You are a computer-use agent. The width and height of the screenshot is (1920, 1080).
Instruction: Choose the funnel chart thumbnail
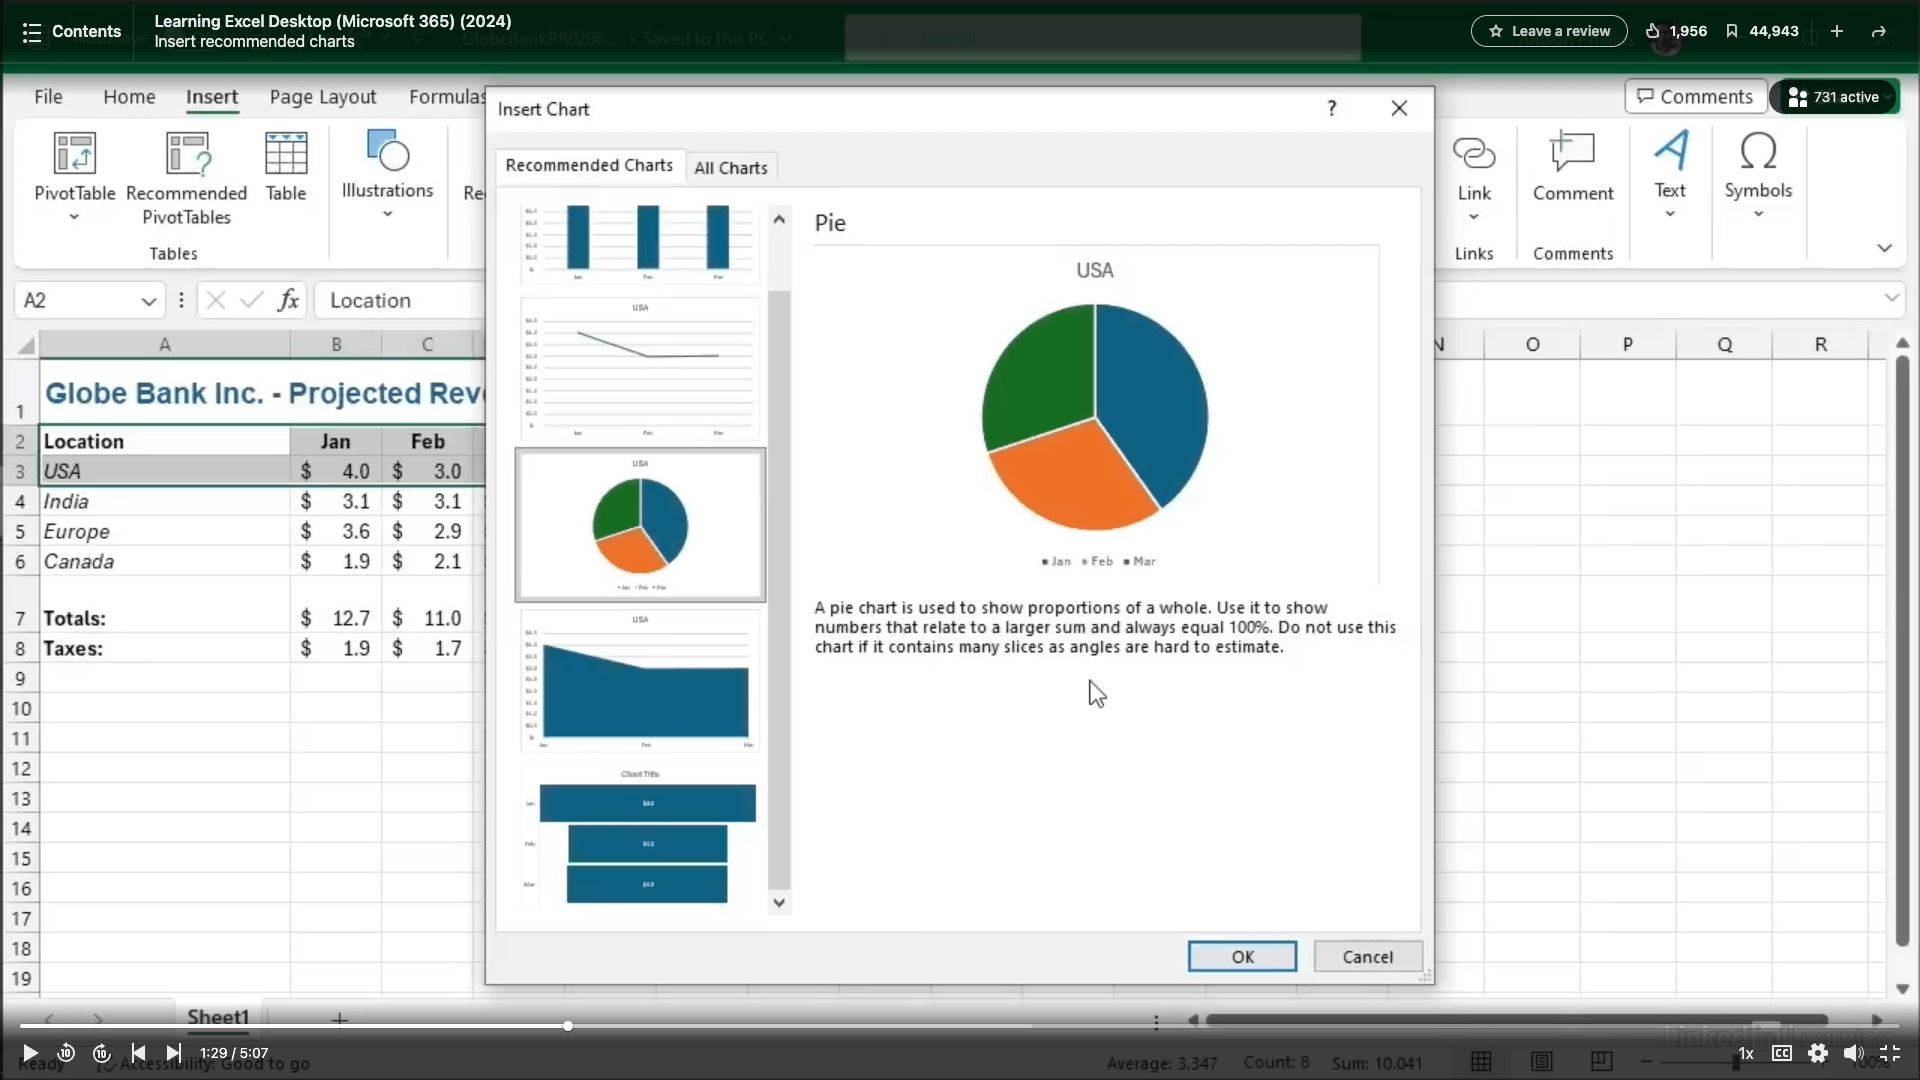(x=640, y=838)
